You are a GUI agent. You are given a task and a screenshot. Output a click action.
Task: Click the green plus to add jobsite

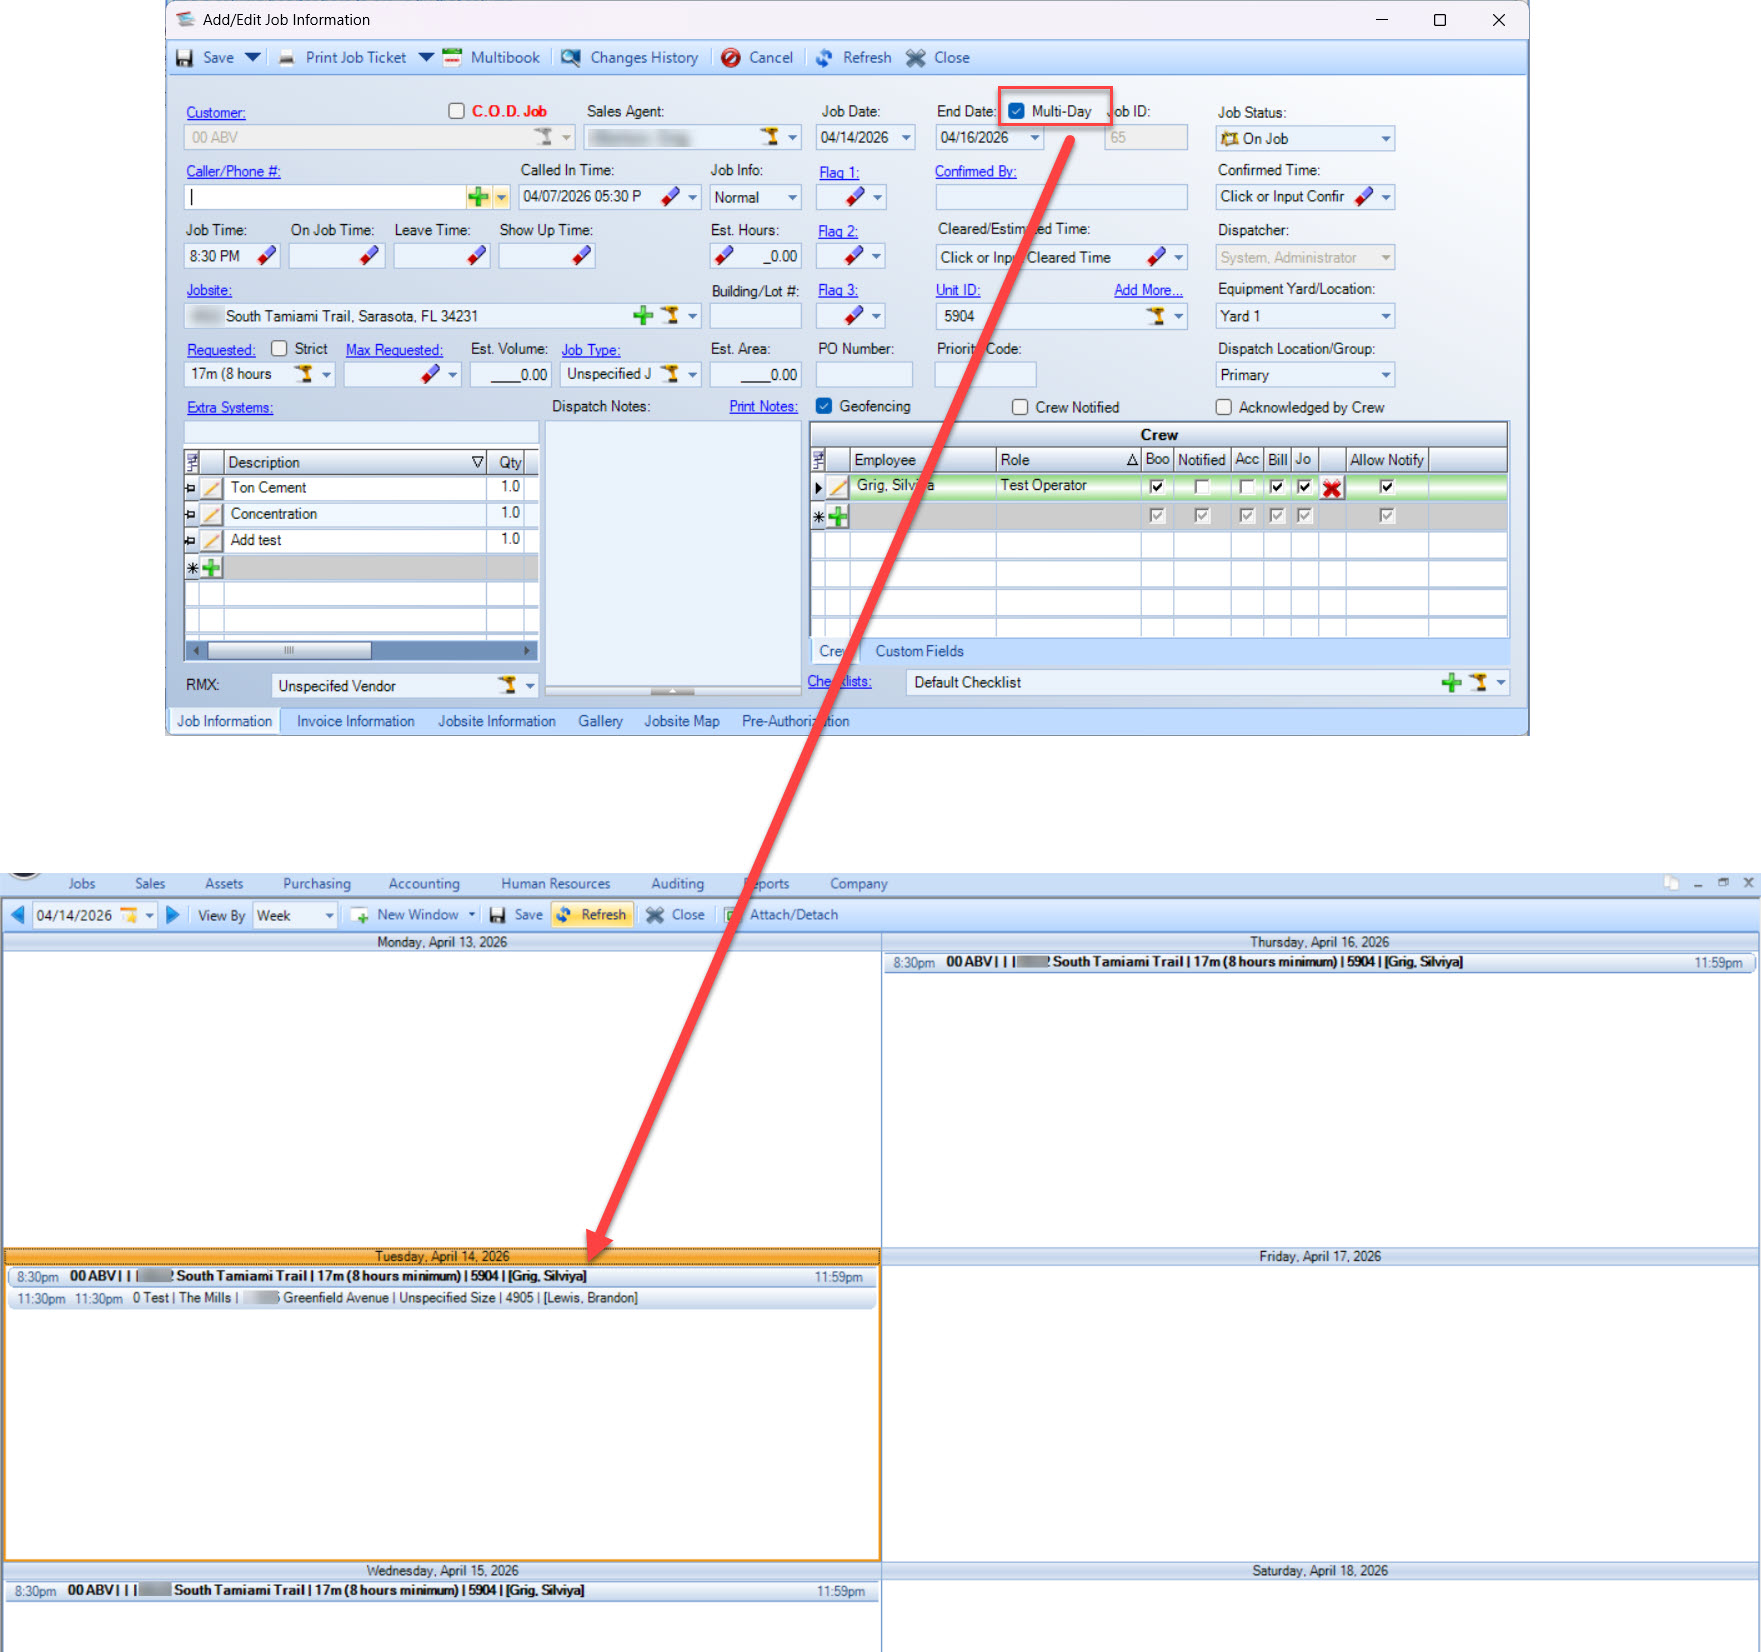[x=643, y=316]
